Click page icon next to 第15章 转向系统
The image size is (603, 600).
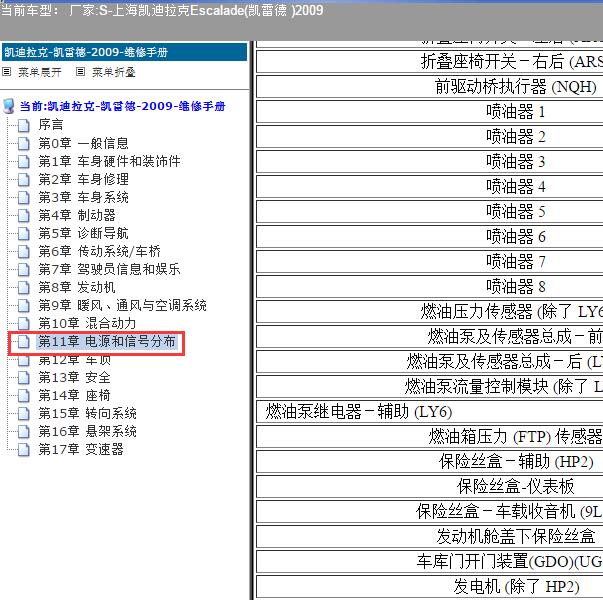24,413
